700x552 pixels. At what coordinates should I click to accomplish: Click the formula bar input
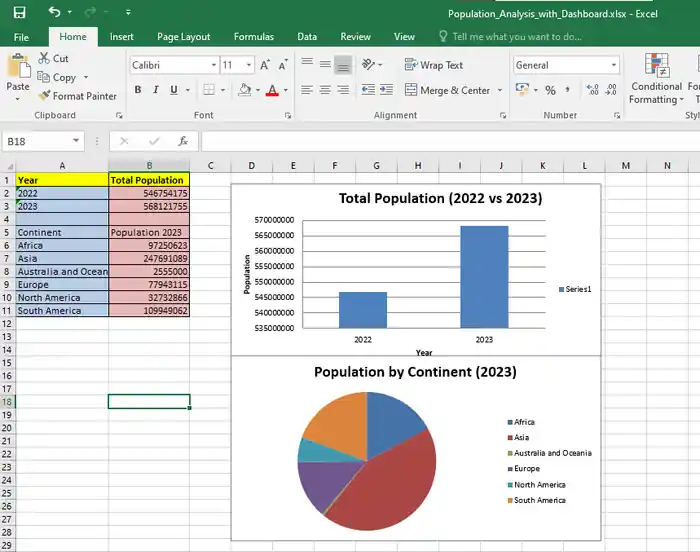pyautogui.click(x=450, y=141)
